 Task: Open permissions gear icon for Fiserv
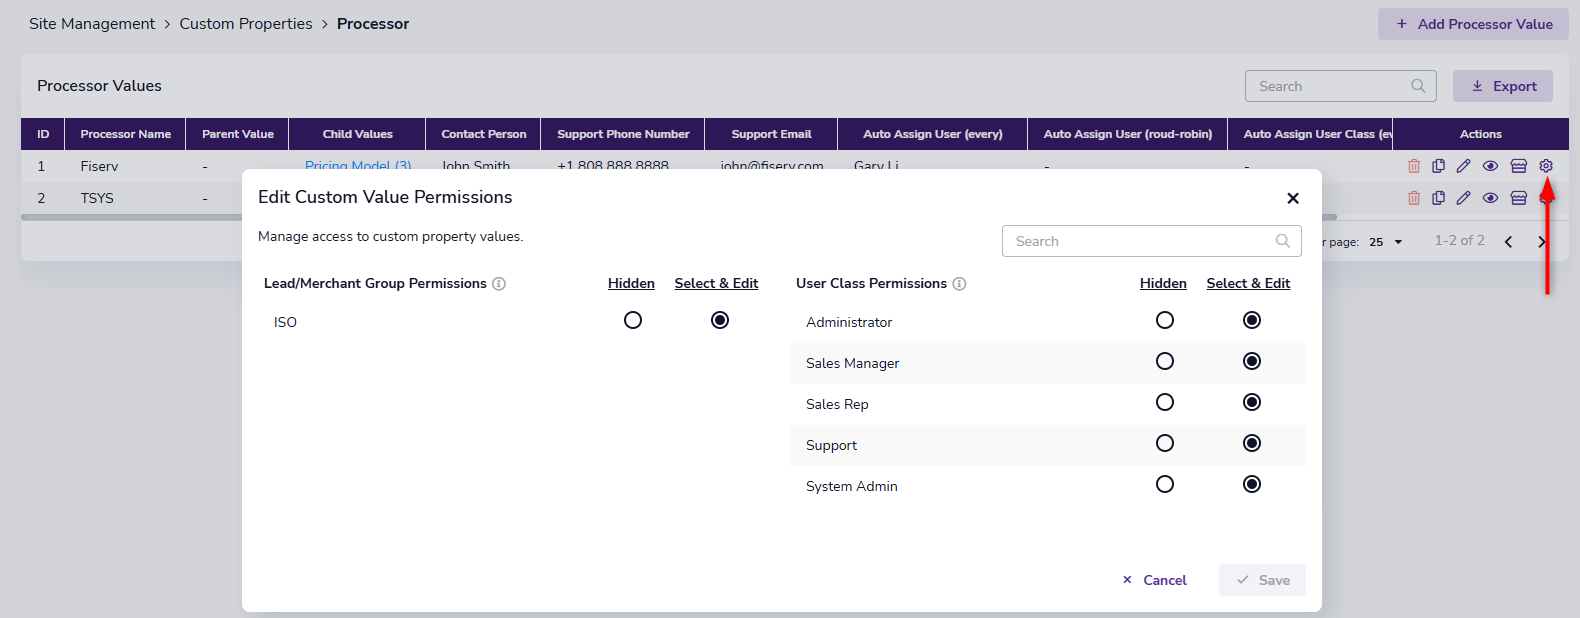click(x=1546, y=166)
